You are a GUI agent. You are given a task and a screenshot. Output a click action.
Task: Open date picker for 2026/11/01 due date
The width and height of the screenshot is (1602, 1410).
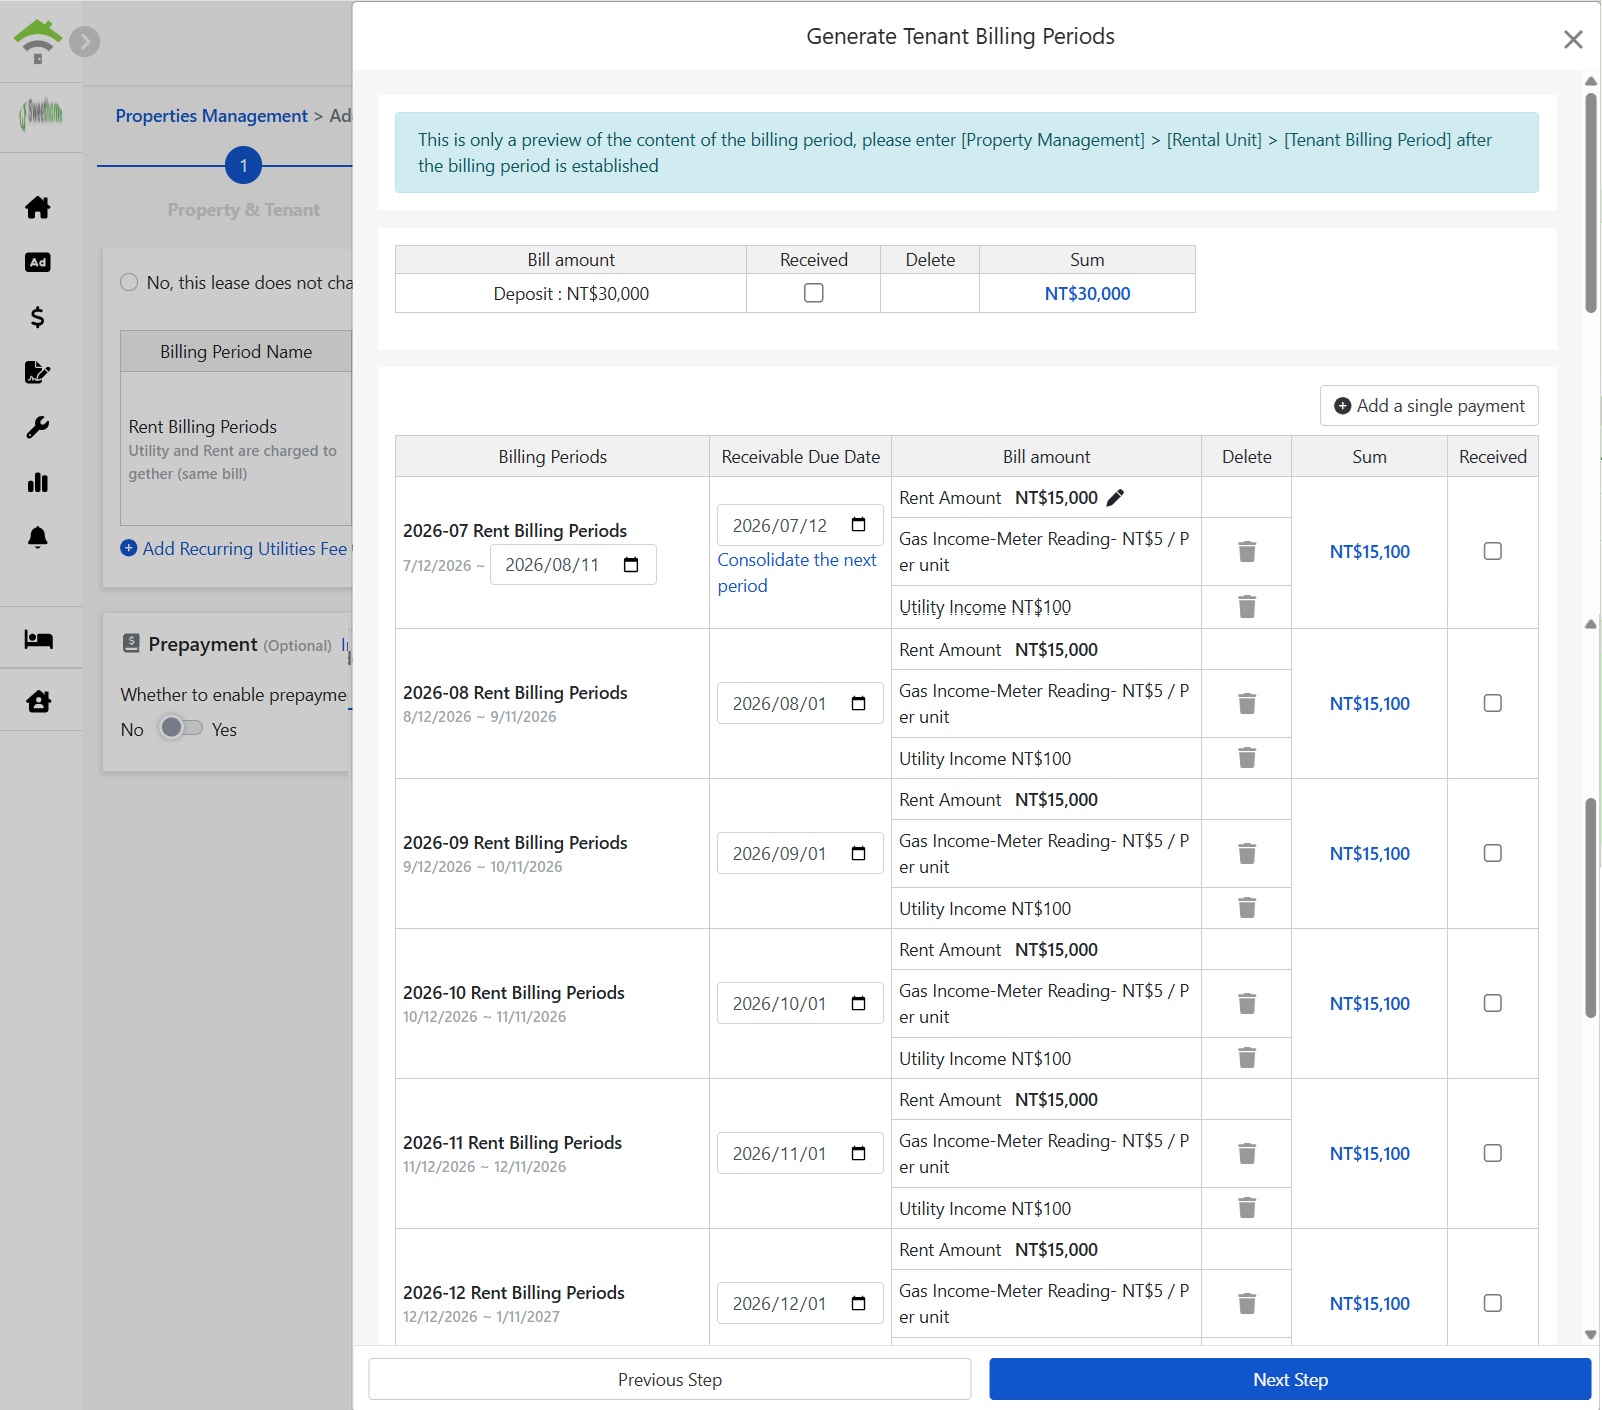(858, 1153)
